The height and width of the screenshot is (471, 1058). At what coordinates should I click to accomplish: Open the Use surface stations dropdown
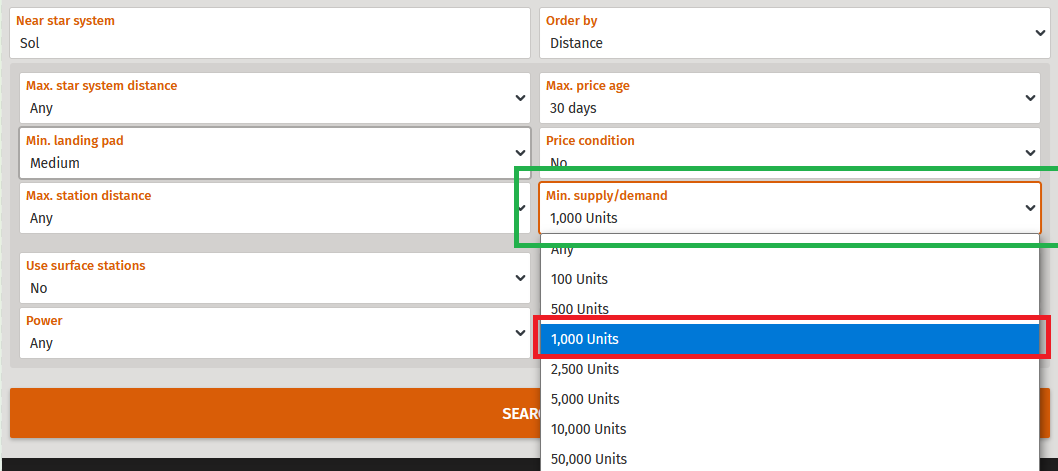pos(275,278)
